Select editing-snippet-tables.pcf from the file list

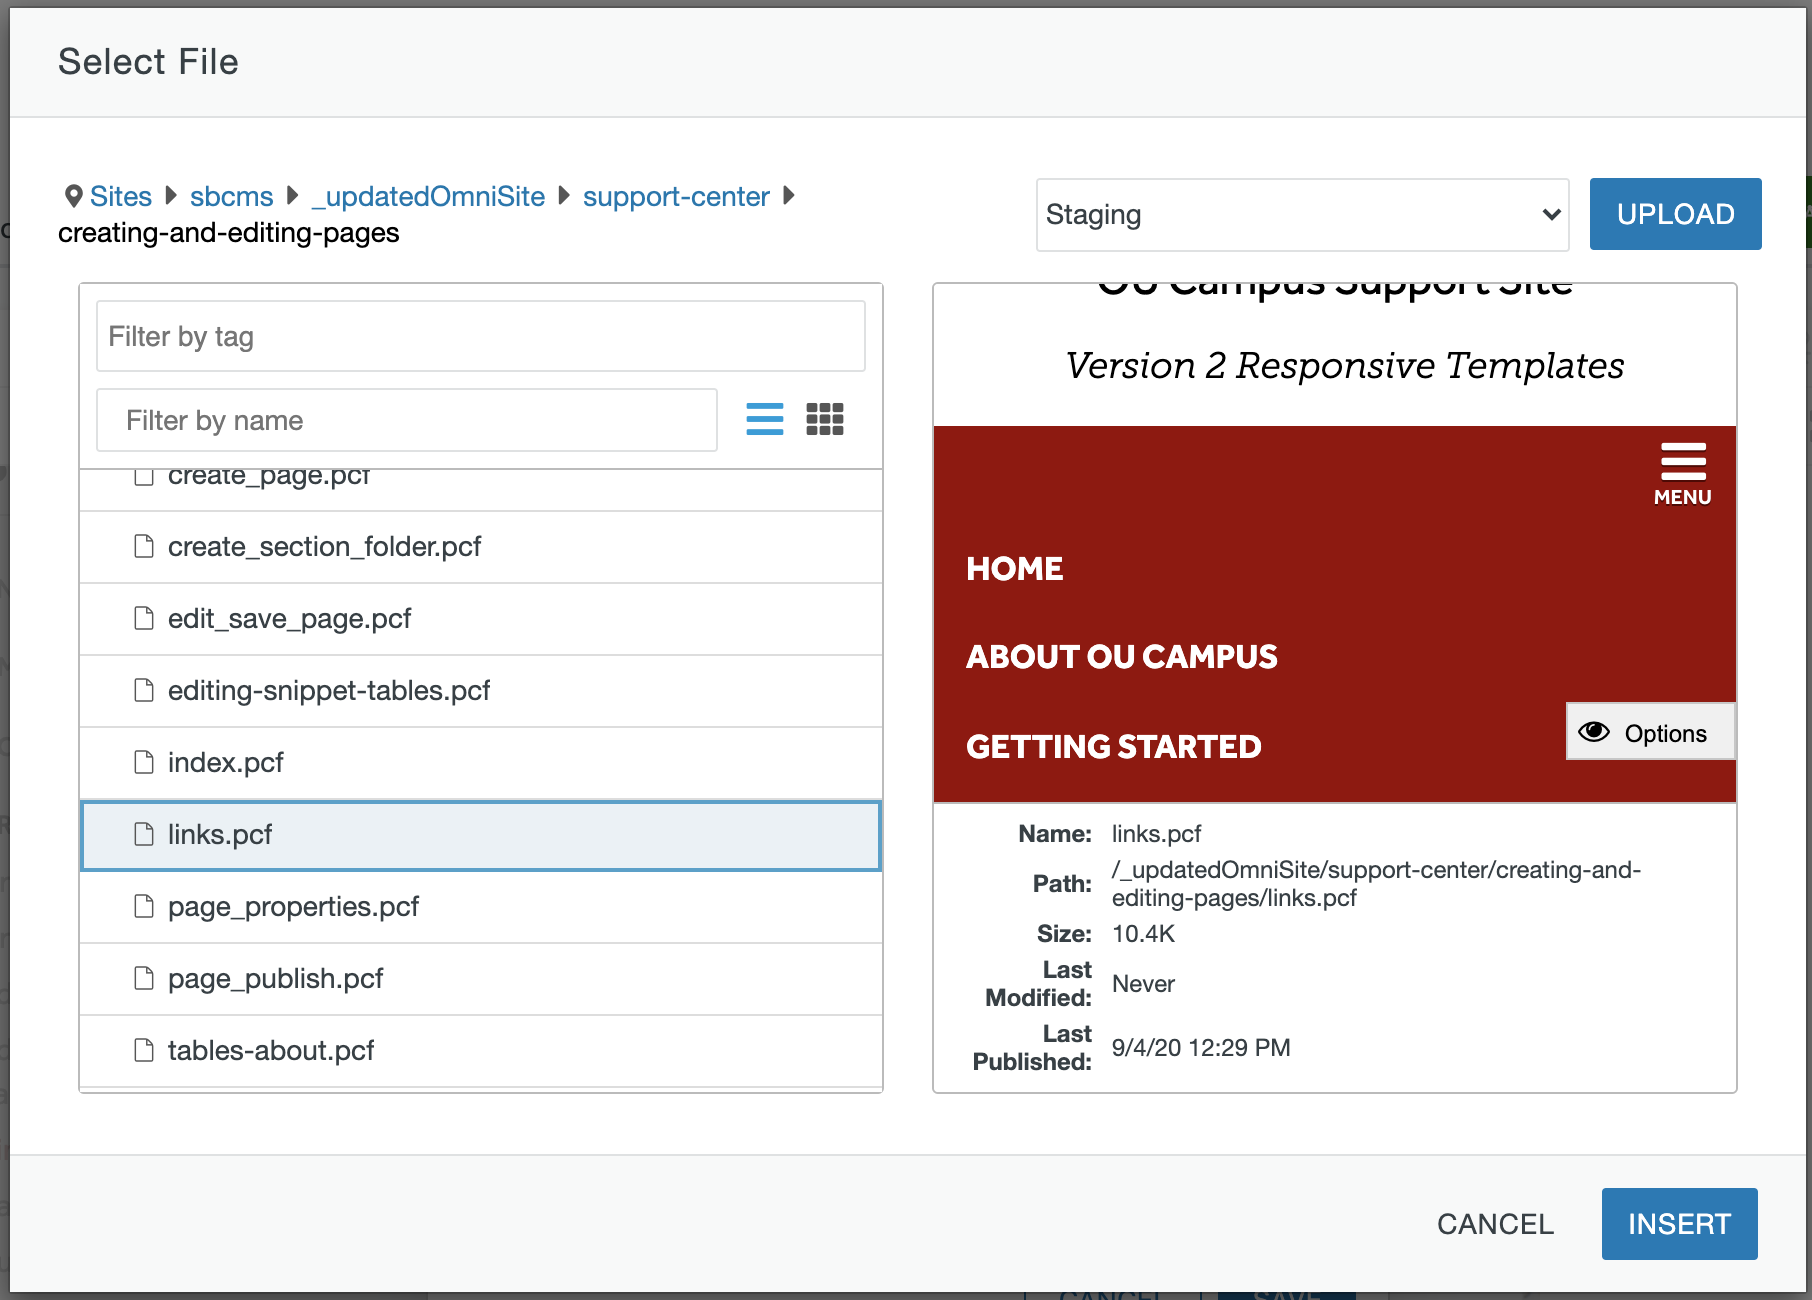pos(328,691)
